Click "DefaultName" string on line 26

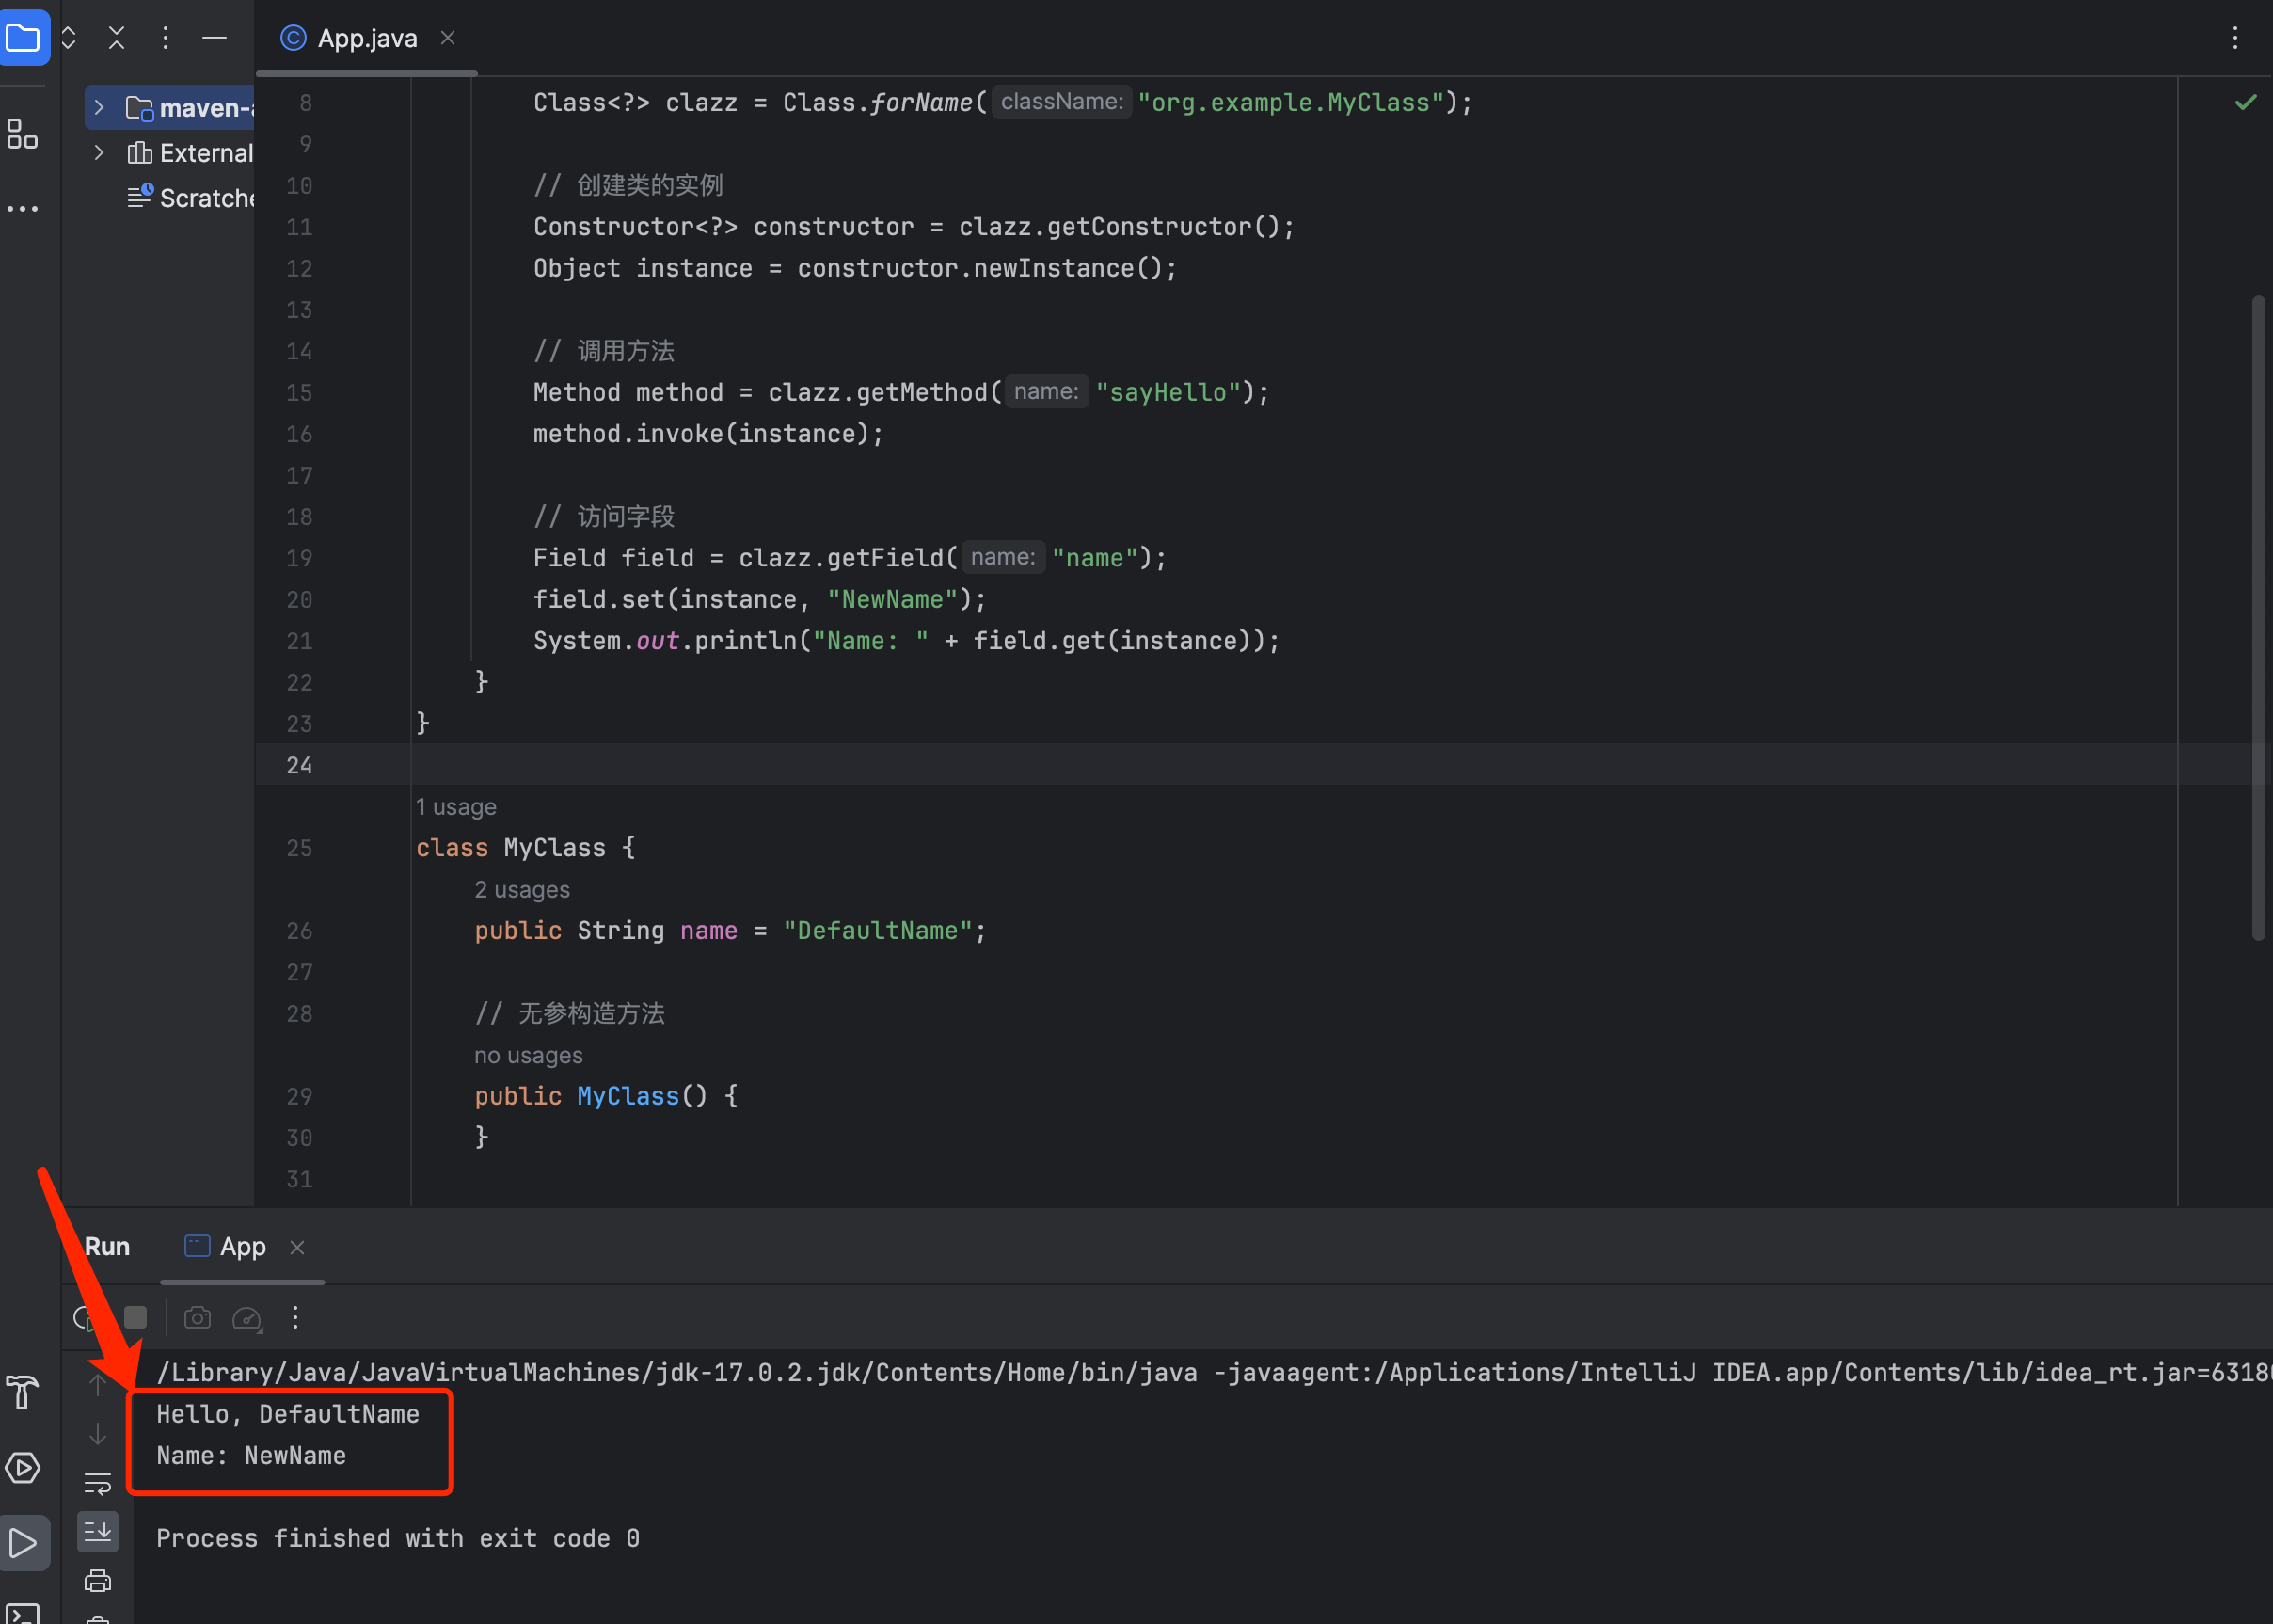[x=877, y=931]
